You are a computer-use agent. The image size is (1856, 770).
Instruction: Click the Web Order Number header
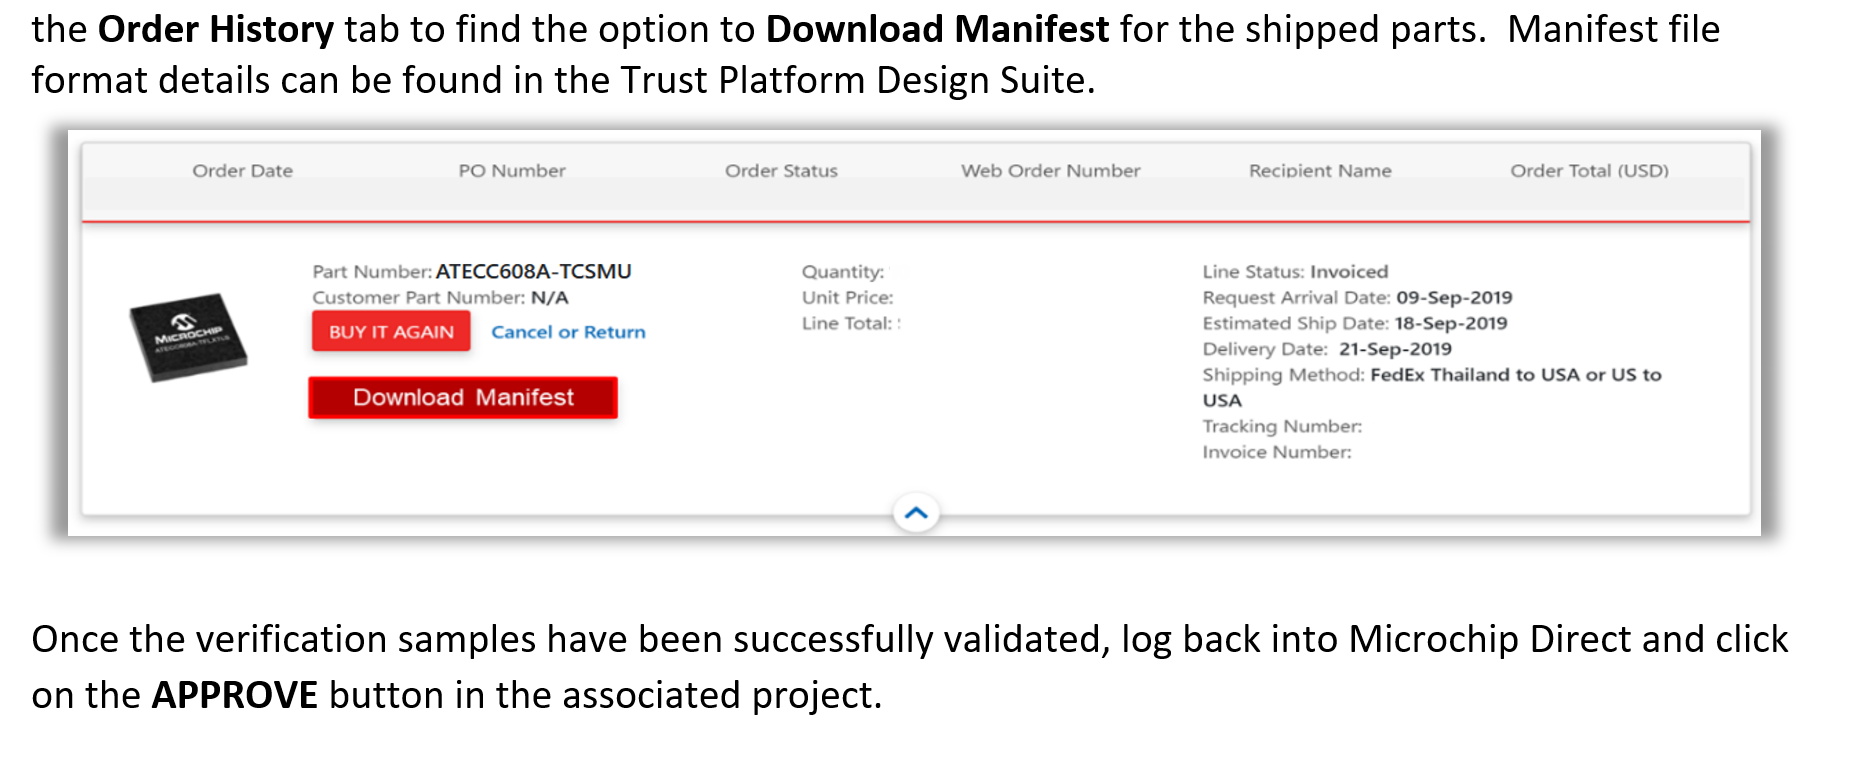pos(1051,170)
